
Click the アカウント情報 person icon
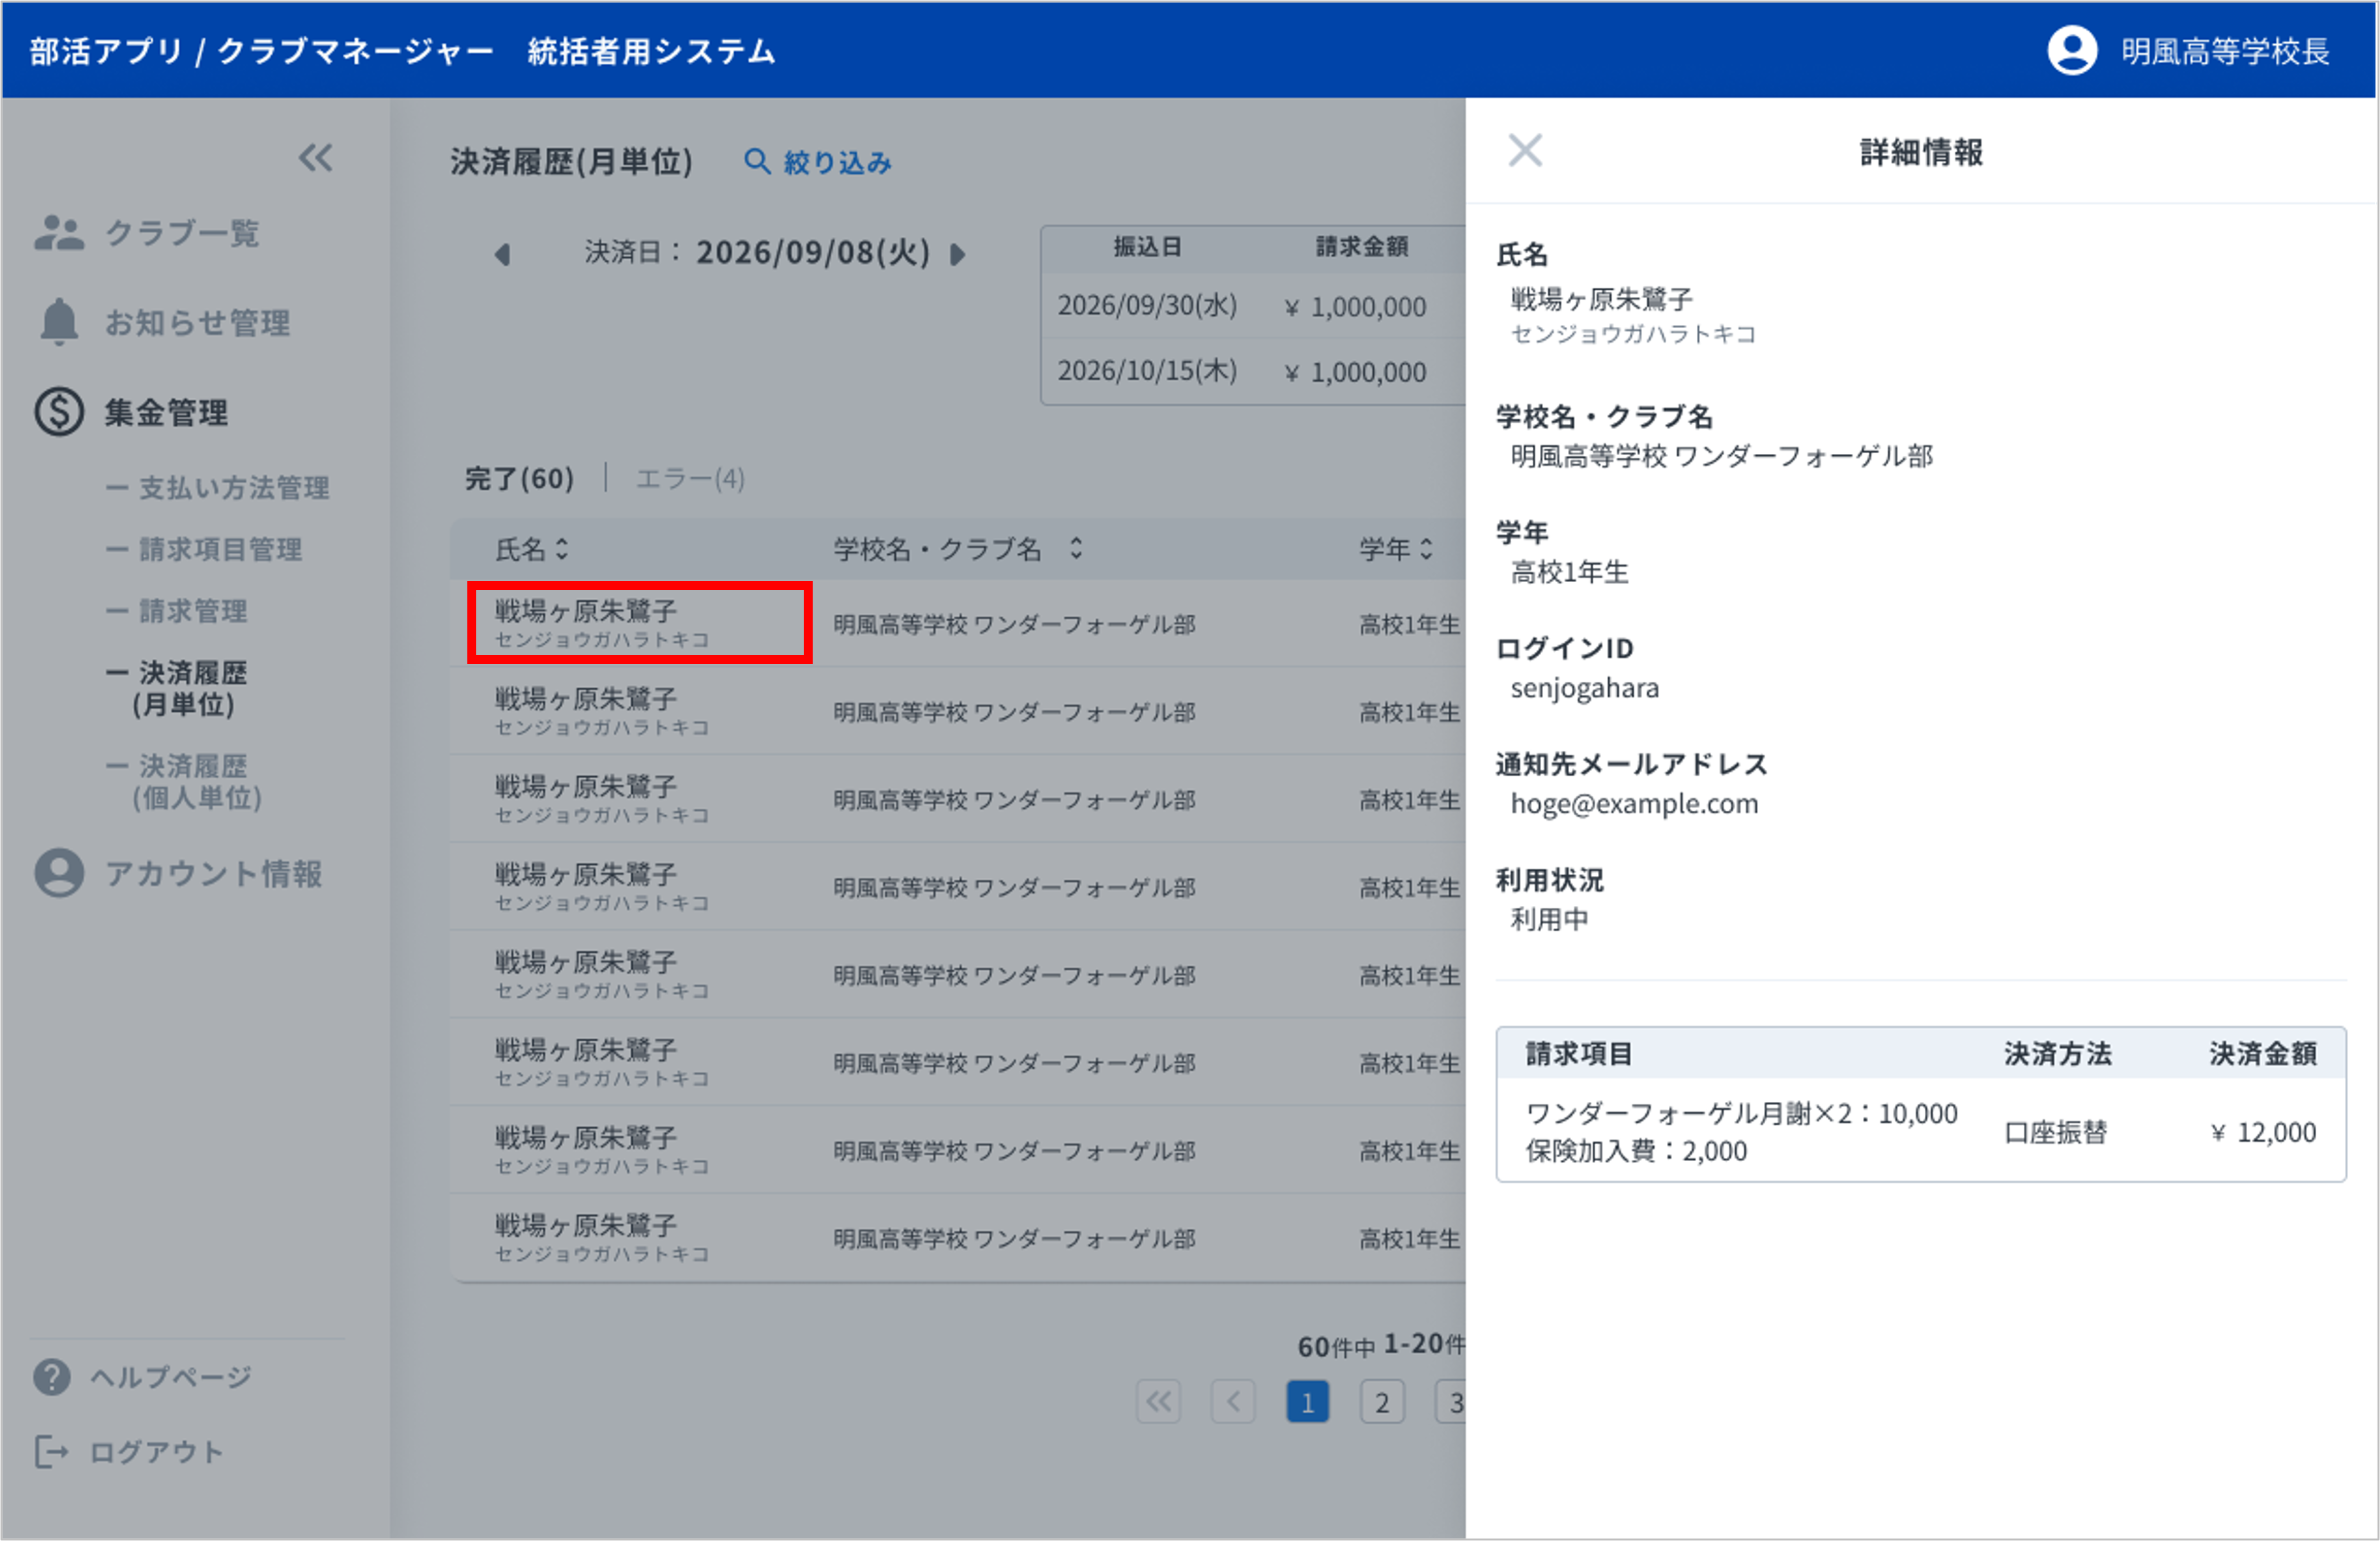click(x=59, y=873)
